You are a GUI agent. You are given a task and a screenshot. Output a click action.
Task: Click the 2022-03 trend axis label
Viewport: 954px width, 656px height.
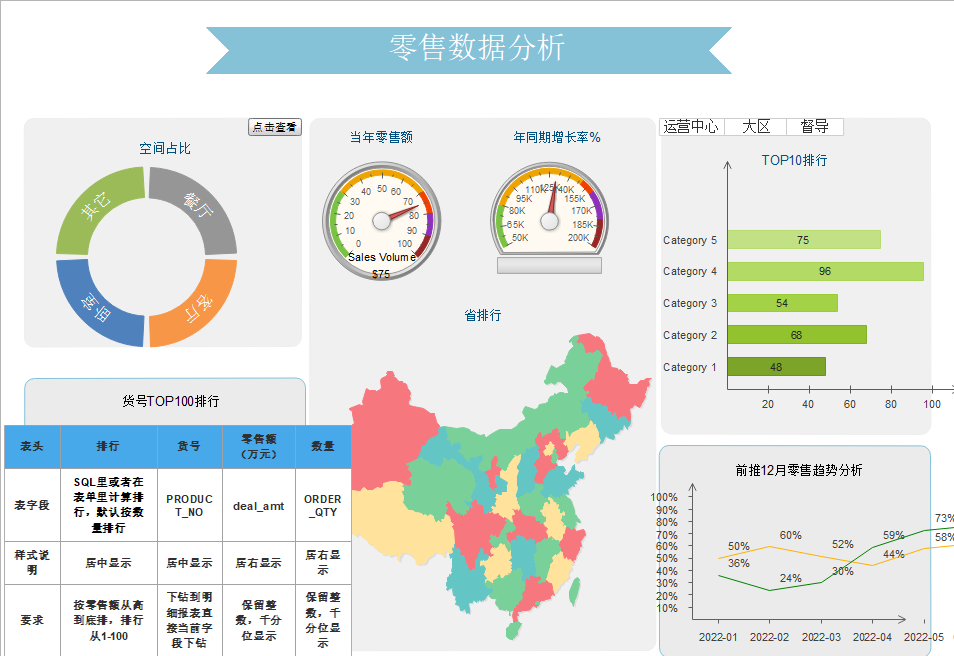tap(821, 637)
